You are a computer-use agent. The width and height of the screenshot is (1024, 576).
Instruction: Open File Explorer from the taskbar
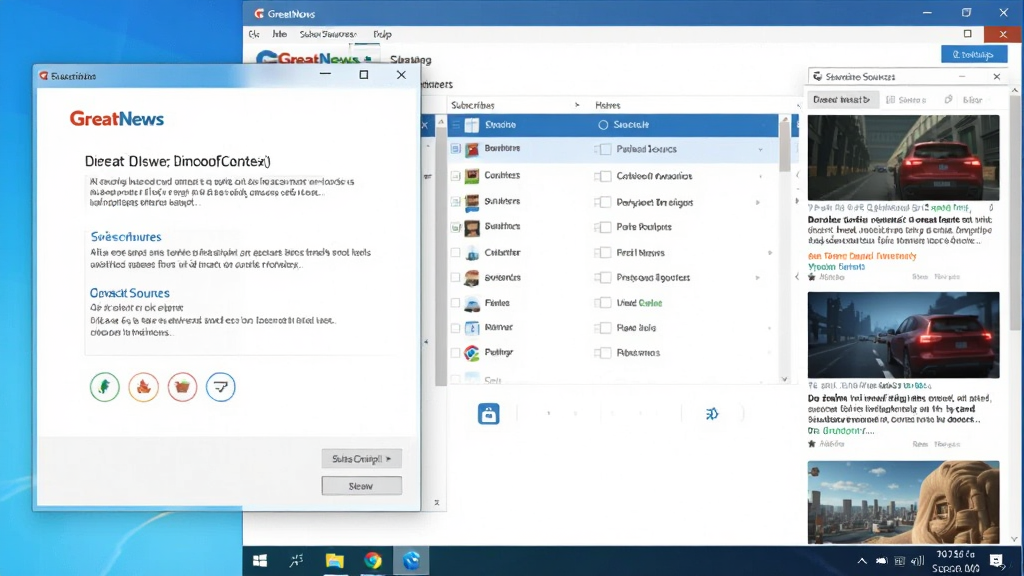coord(334,560)
